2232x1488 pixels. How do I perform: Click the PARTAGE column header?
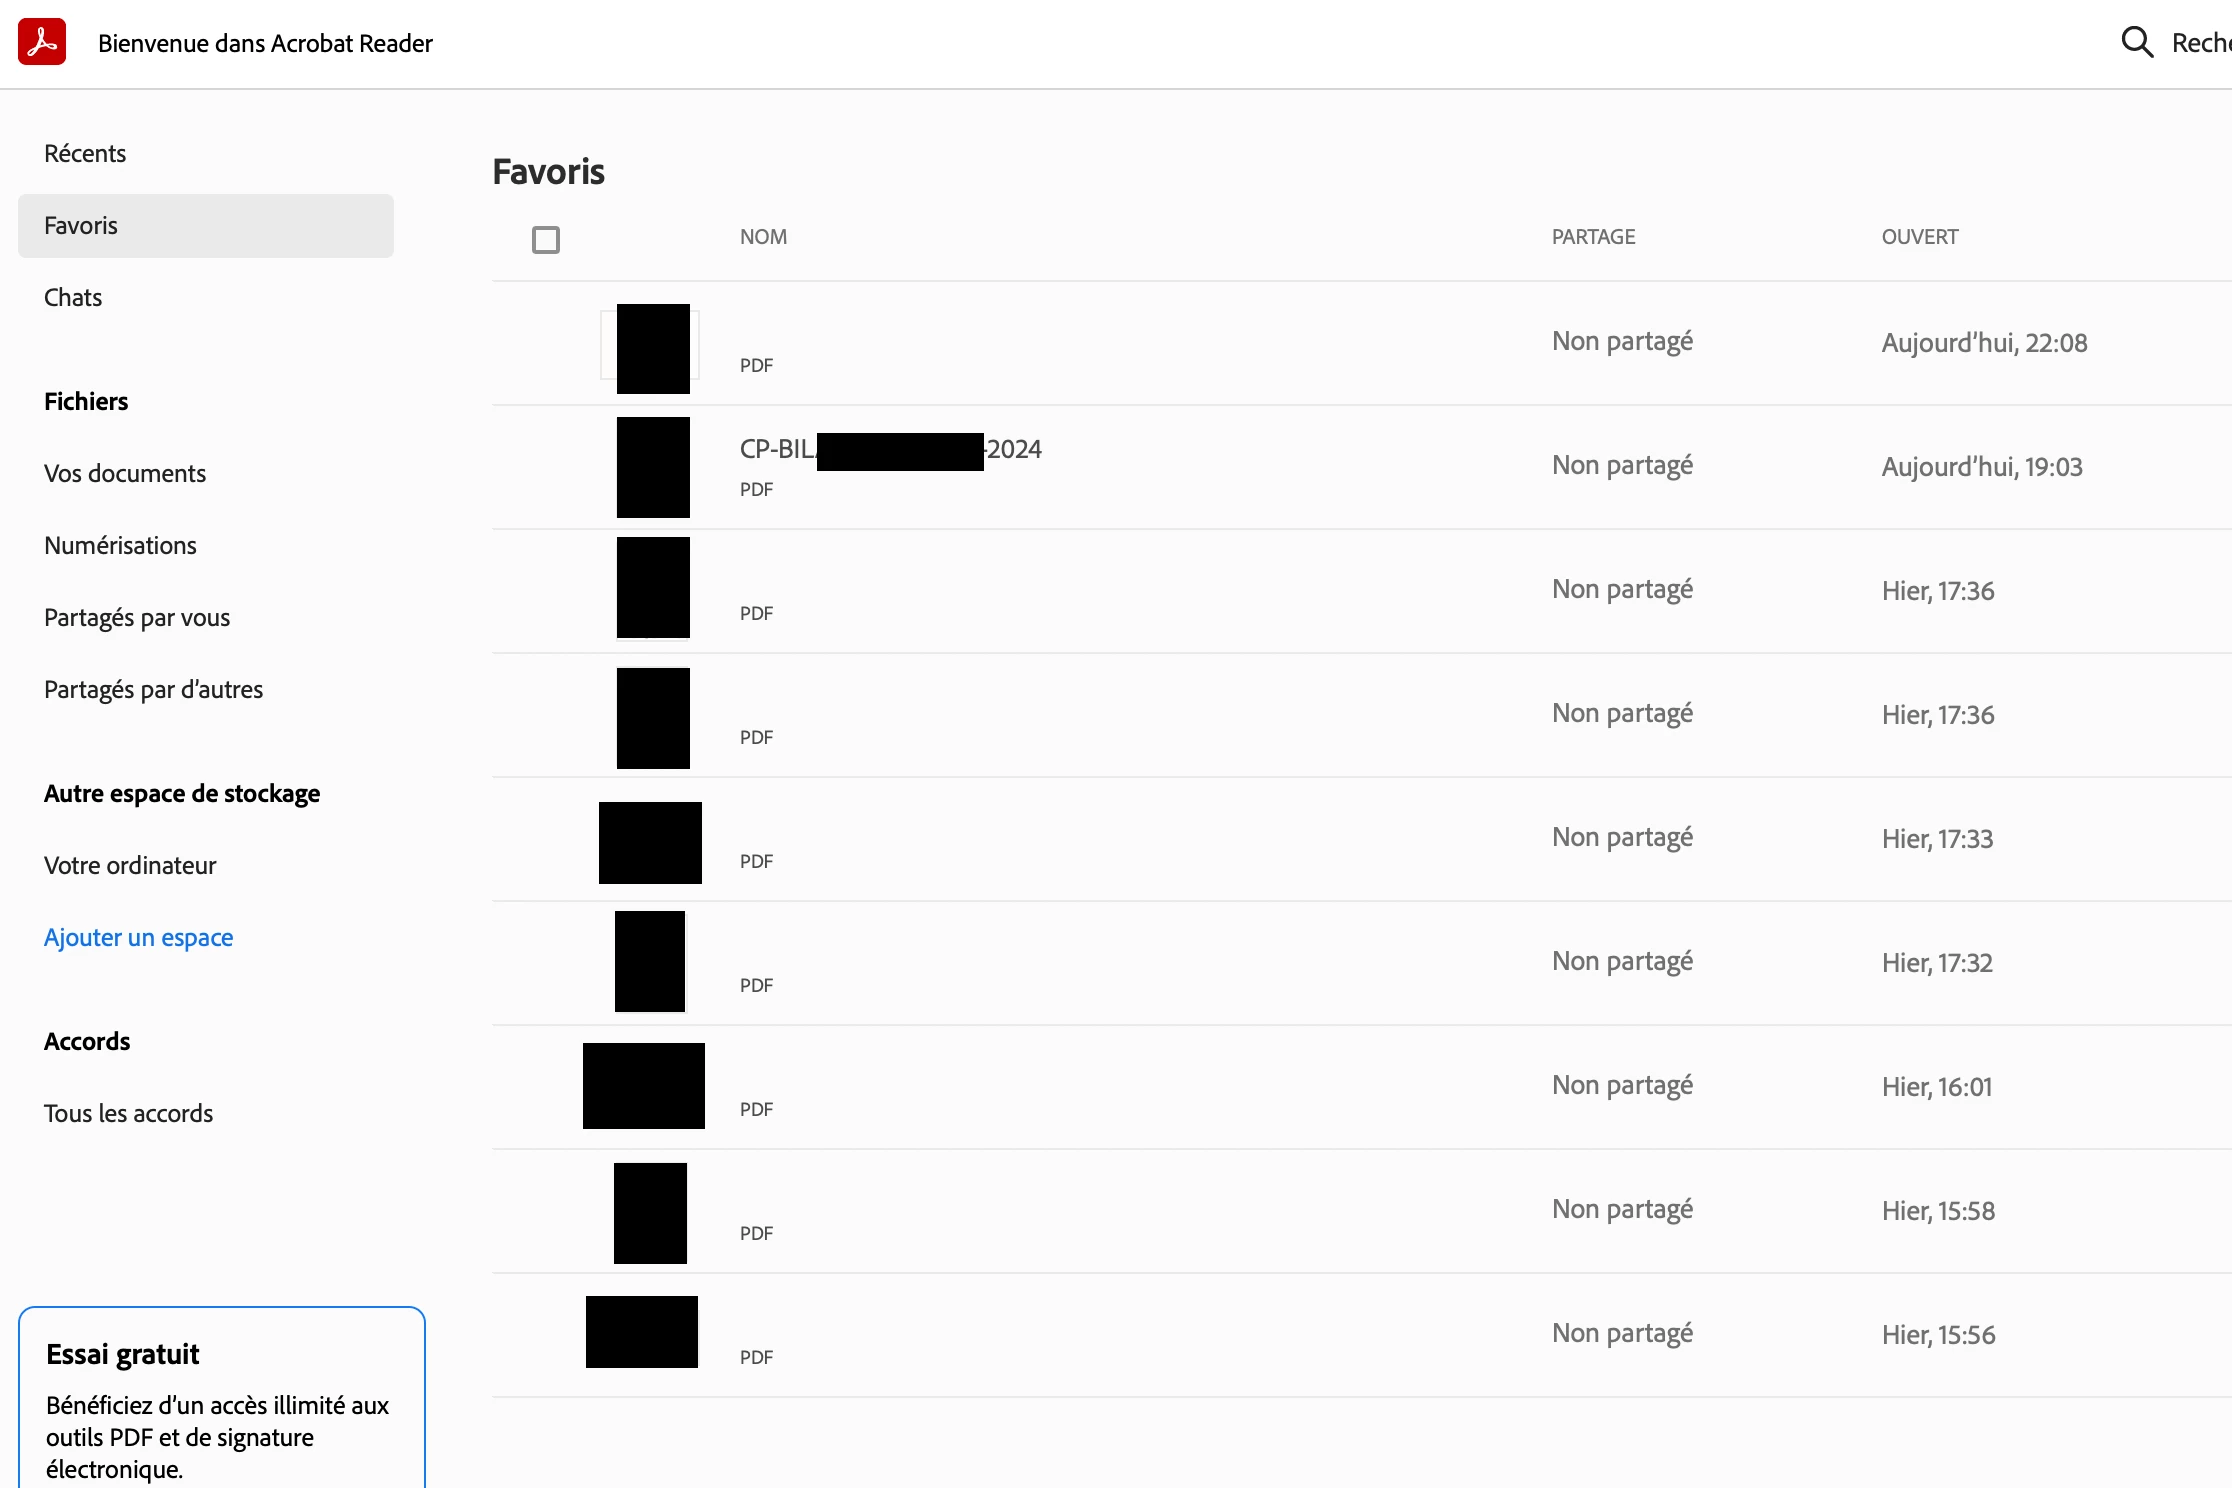(x=1593, y=237)
